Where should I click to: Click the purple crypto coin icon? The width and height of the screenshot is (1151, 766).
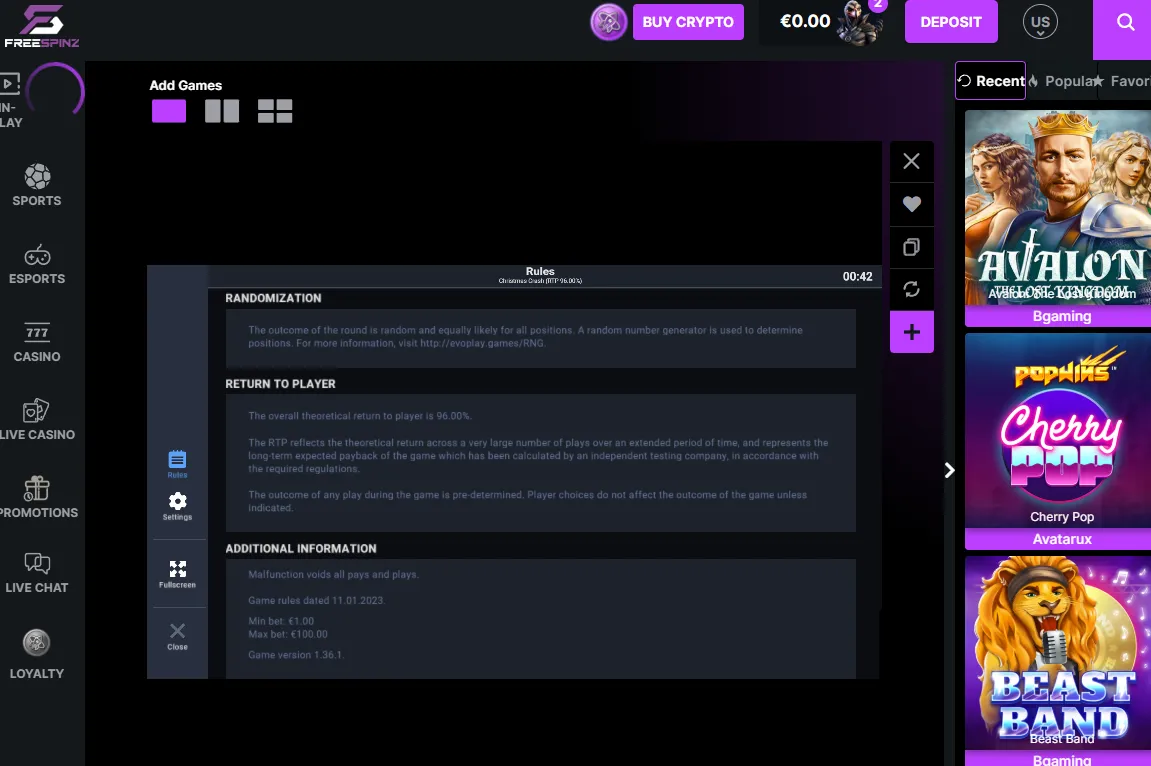click(609, 22)
